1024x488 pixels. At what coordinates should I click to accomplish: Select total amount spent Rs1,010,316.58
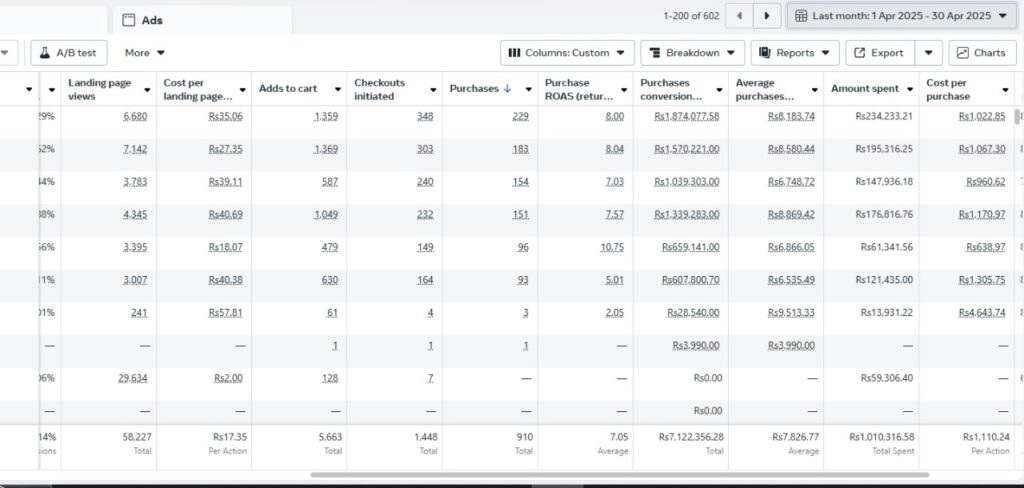click(x=882, y=437)
